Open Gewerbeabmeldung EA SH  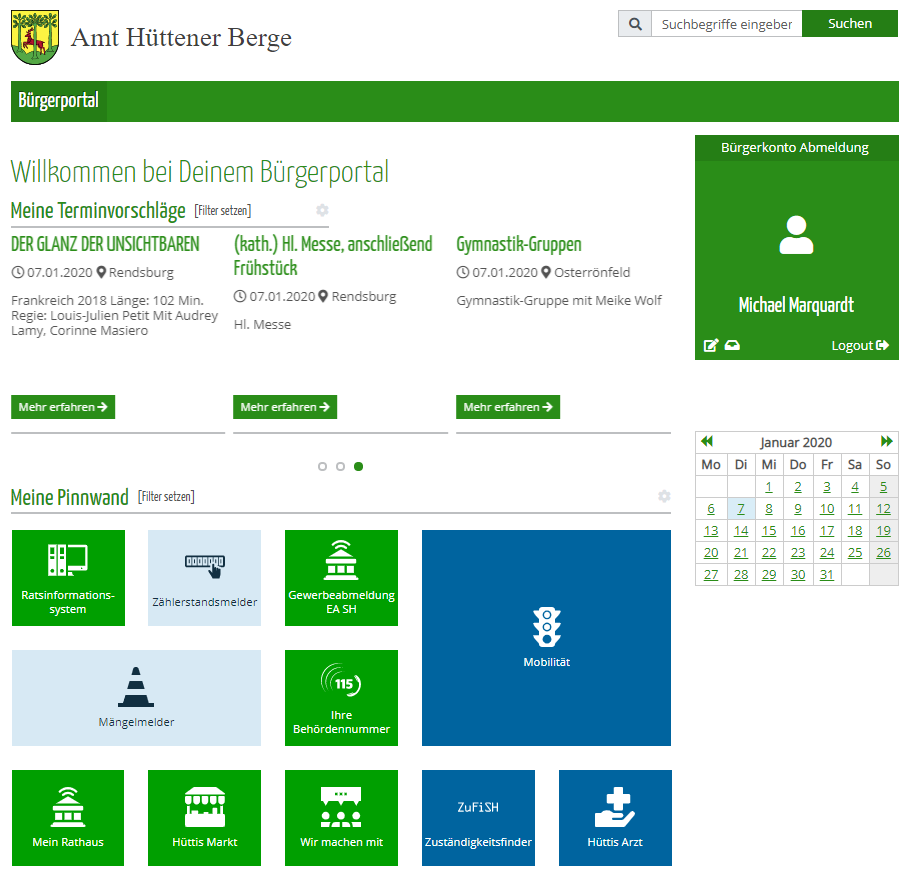pyautogui.click(x=341, y=578)
